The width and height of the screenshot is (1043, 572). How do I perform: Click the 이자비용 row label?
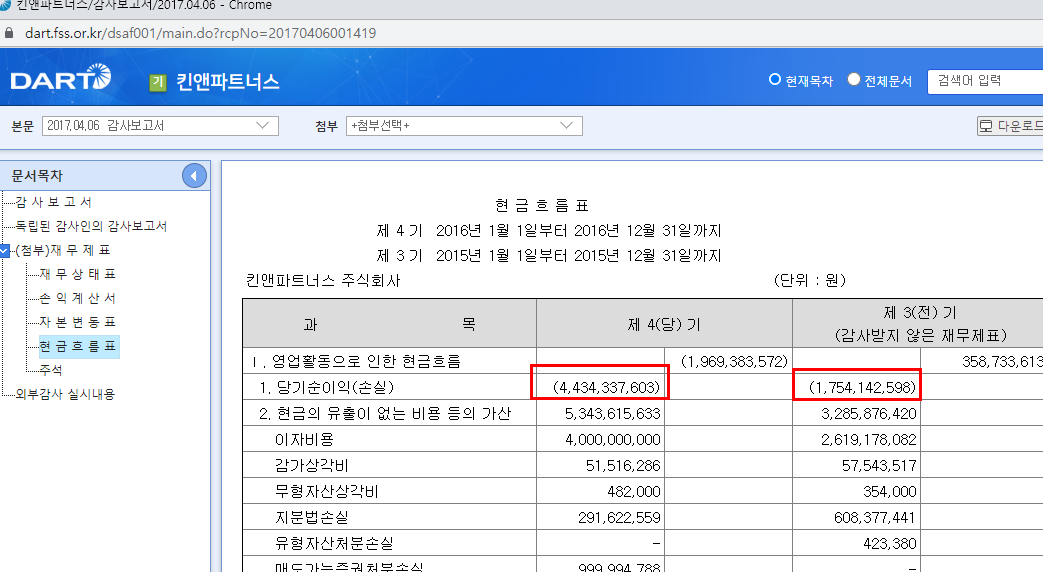click(304, 440)
